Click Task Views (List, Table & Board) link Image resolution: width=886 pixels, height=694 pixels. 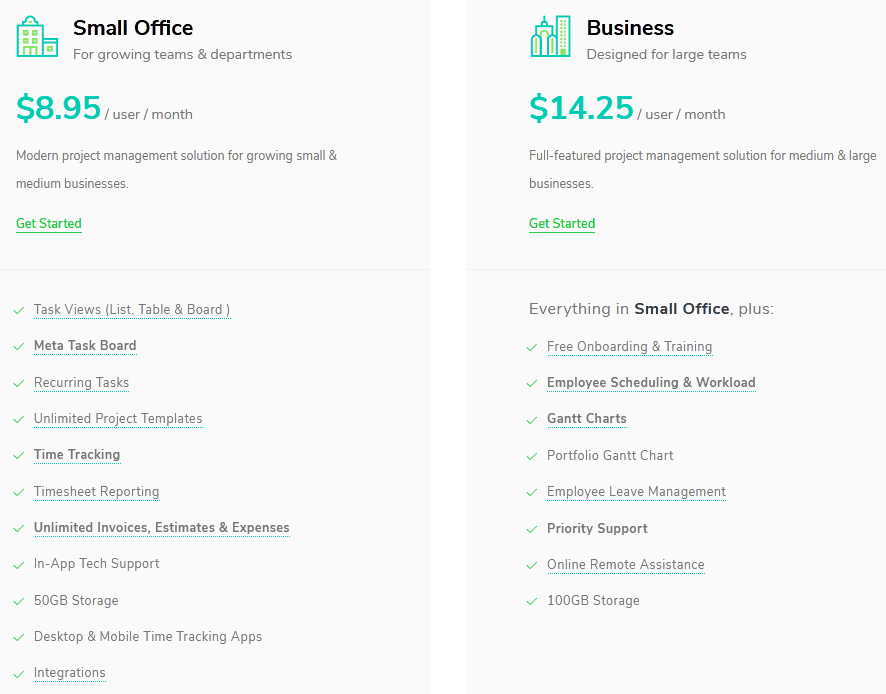point(131,310)
